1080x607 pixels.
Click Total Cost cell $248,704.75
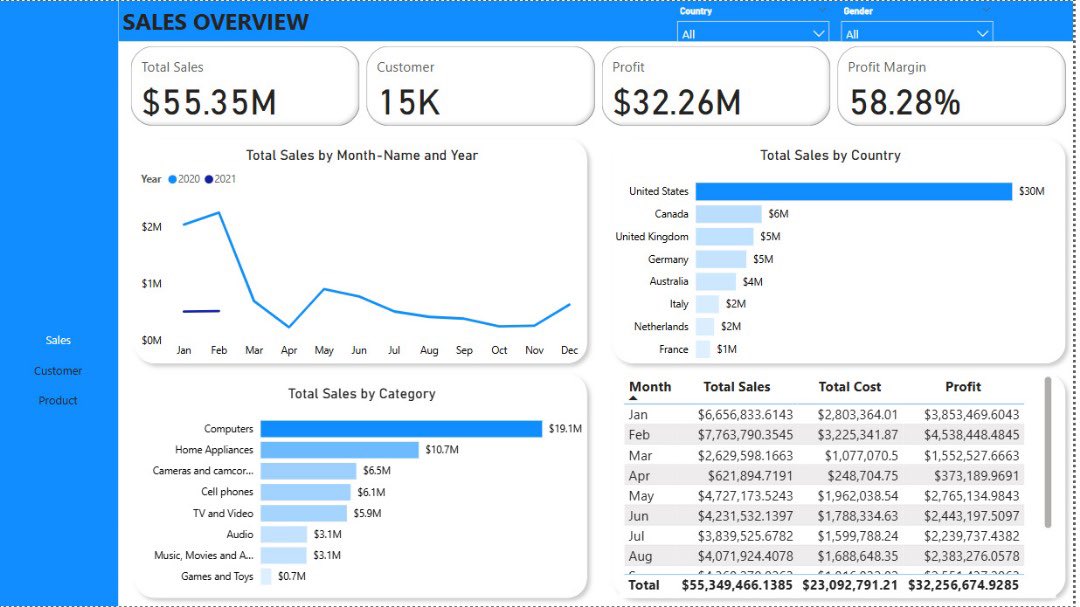coord(861,475)
